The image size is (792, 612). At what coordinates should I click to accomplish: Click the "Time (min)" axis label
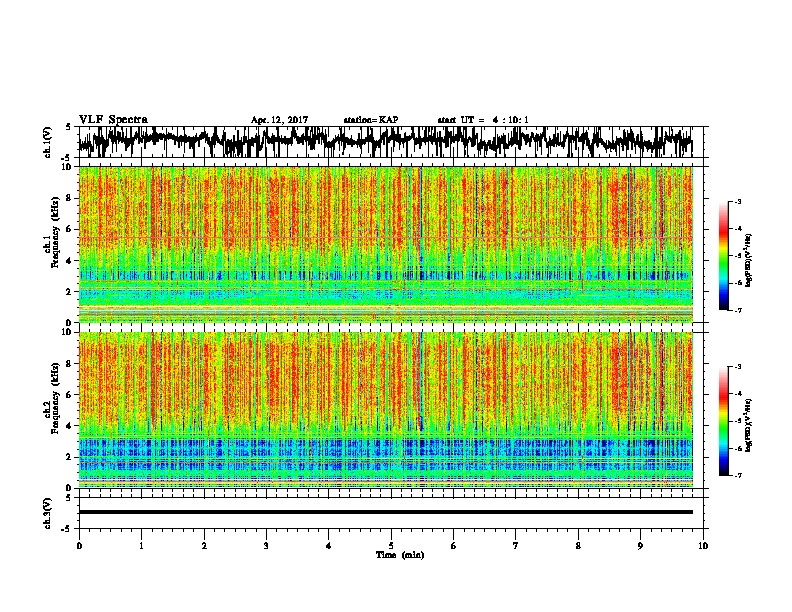click(x=400, y=555)
